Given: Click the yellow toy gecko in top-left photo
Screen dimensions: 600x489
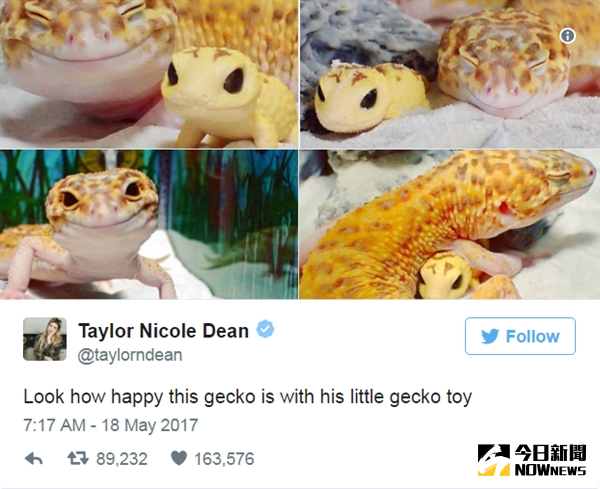Looking at the screenshot, I should tap(228, 98).
